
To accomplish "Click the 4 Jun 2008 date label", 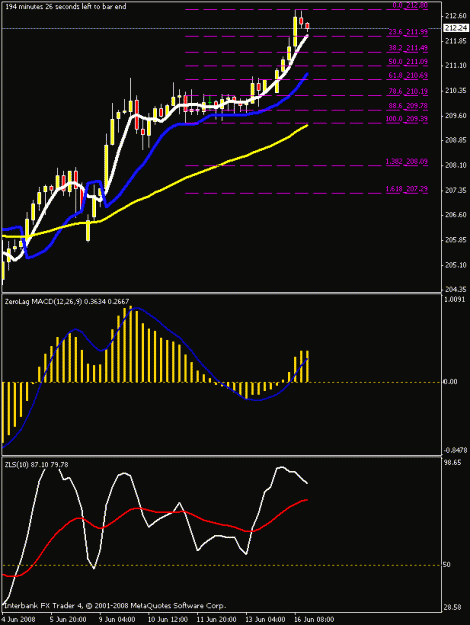I will tap(18, 619).
